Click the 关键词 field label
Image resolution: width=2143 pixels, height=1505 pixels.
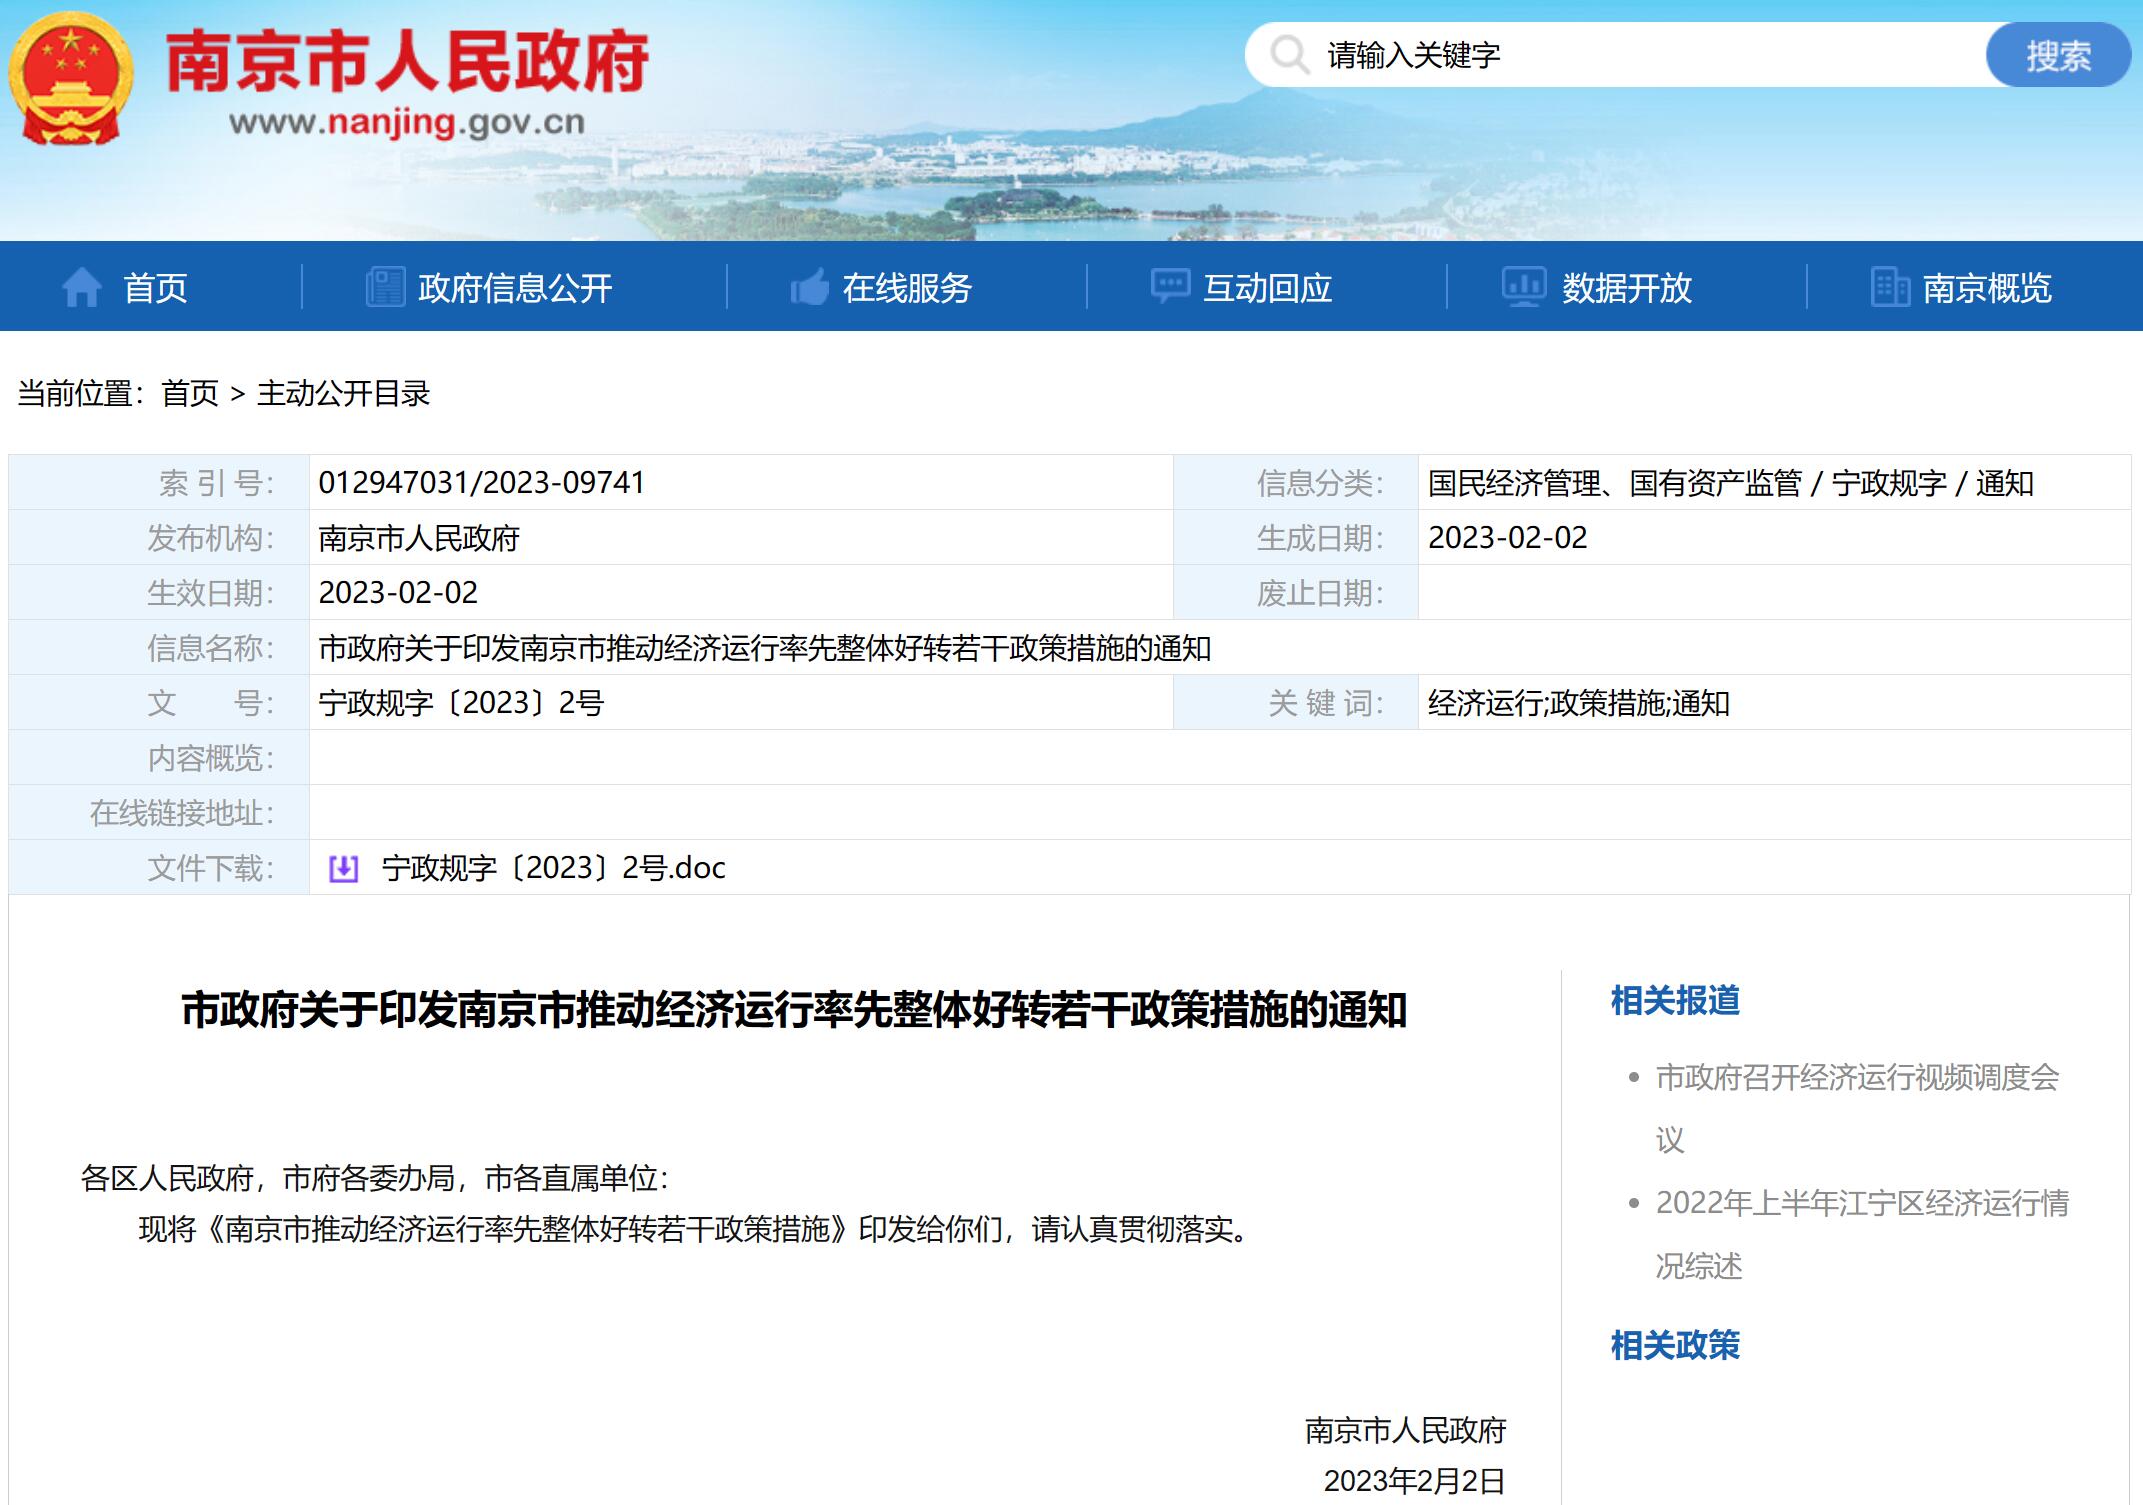click(x=1326, y=703)
